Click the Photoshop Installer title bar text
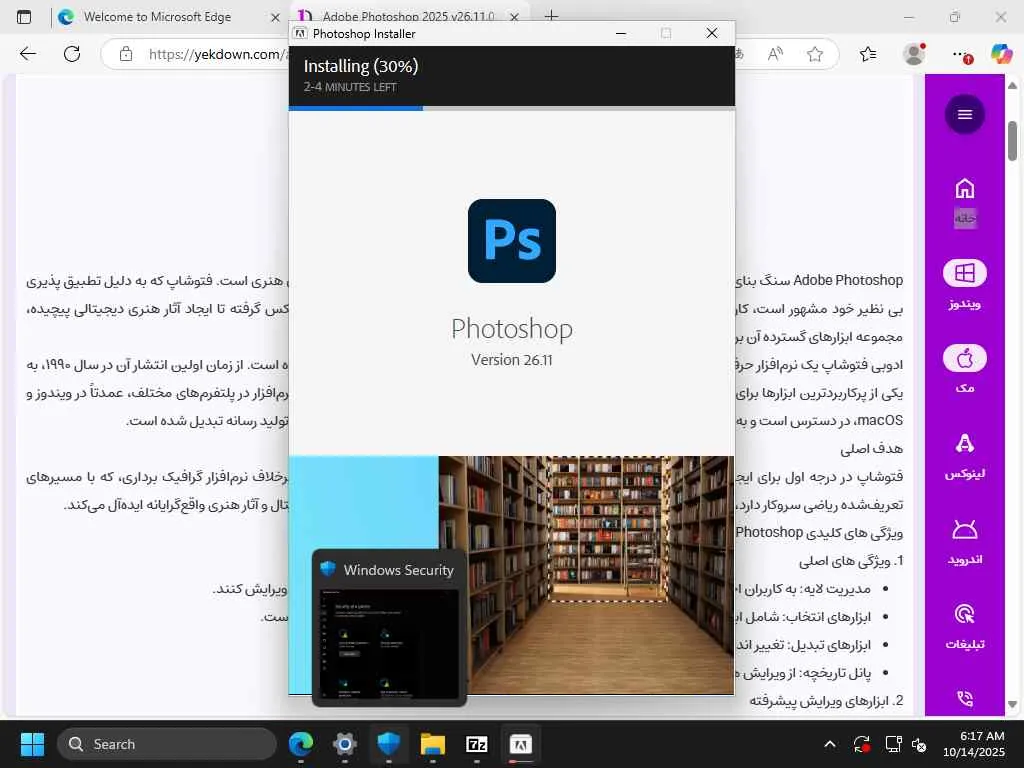Viewport: 1024px width, 768px height. pos(364,33)
